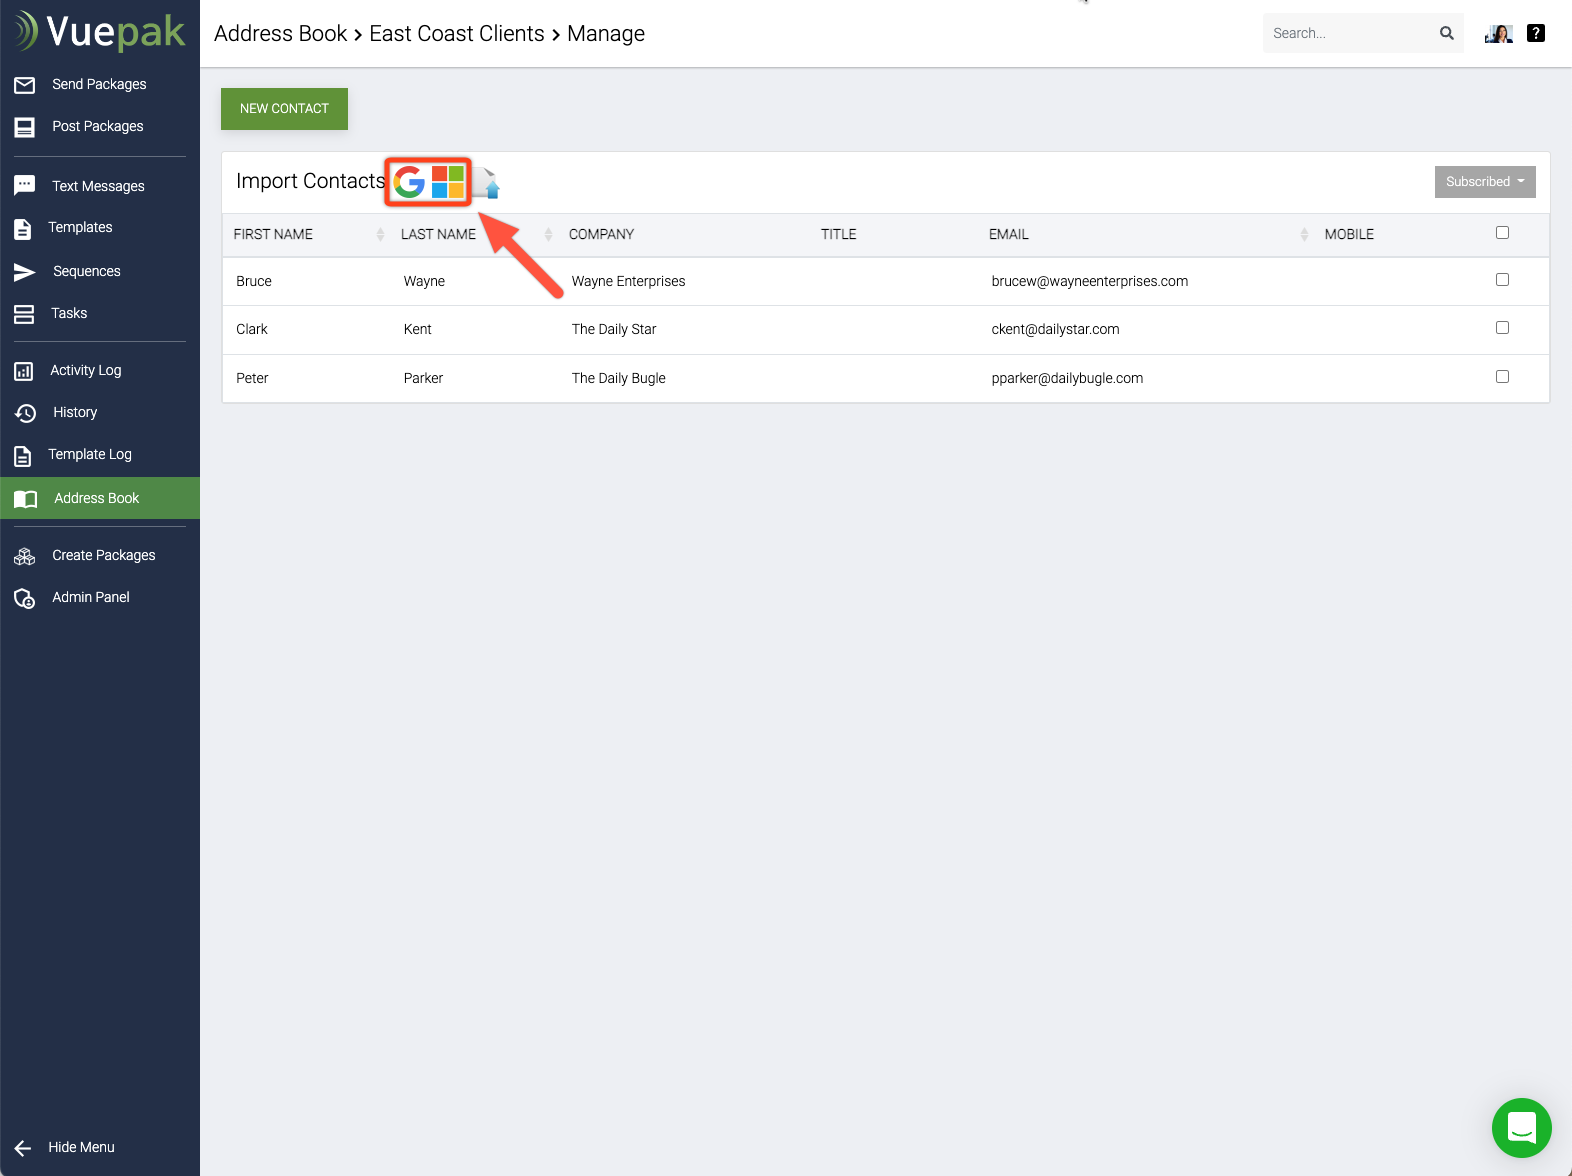Select Clark Kent's row checkbox
Image resolution: width=1572 pixels, height=1176 pixels.
(1502, 328)
